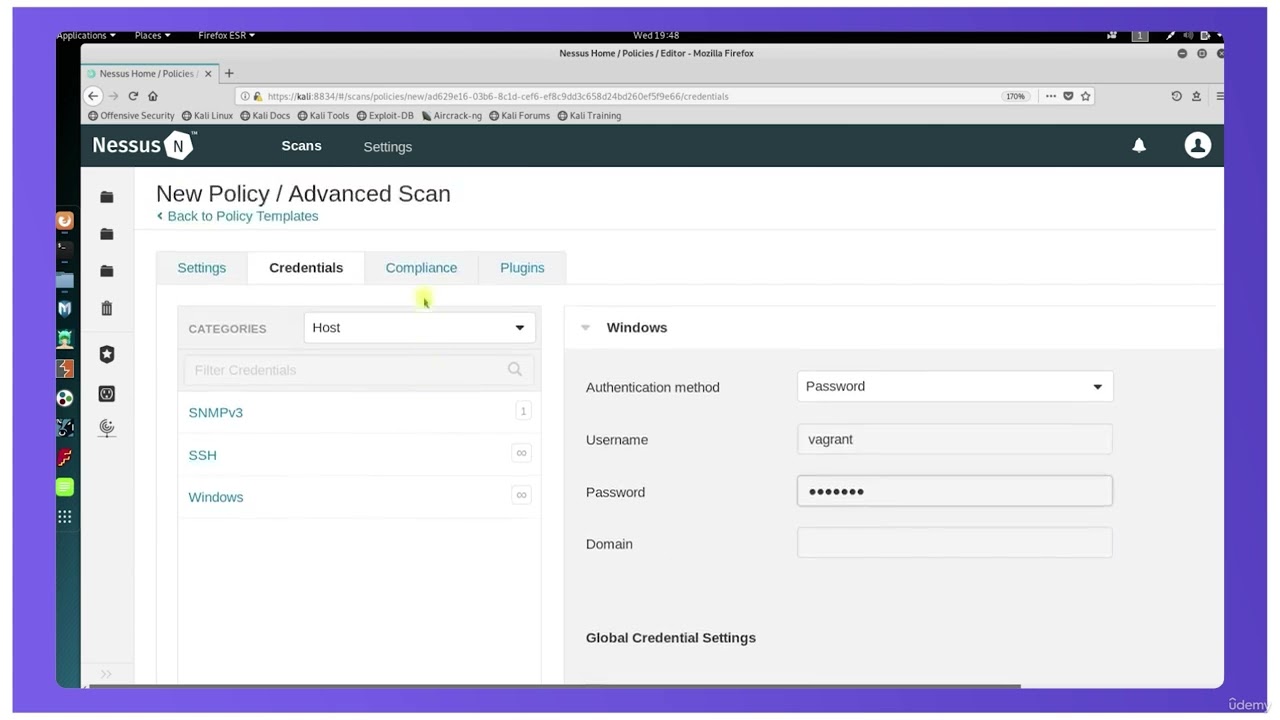Go to Firefox home page
Screen dimensions: 1280x720
[x=153, y=96]
